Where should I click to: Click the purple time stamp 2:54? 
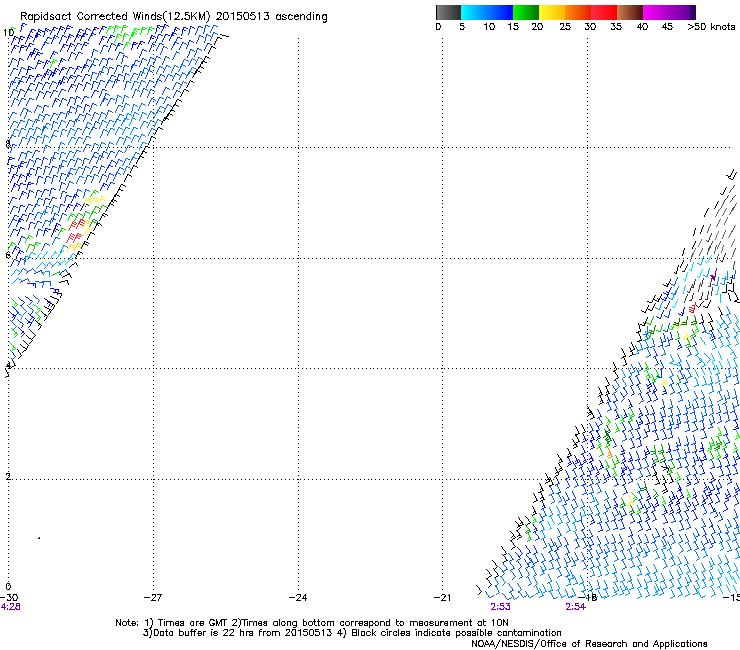click(x=576, y=607)
